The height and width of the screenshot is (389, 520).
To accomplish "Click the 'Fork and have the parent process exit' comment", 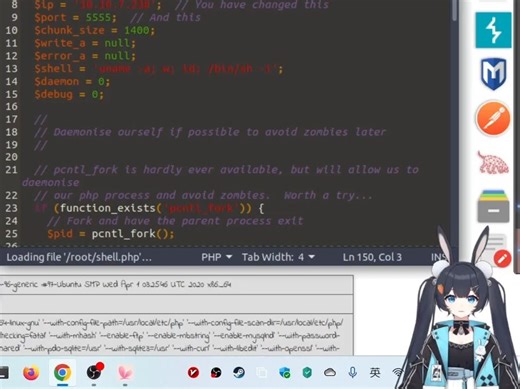I will tap(175, 221).
